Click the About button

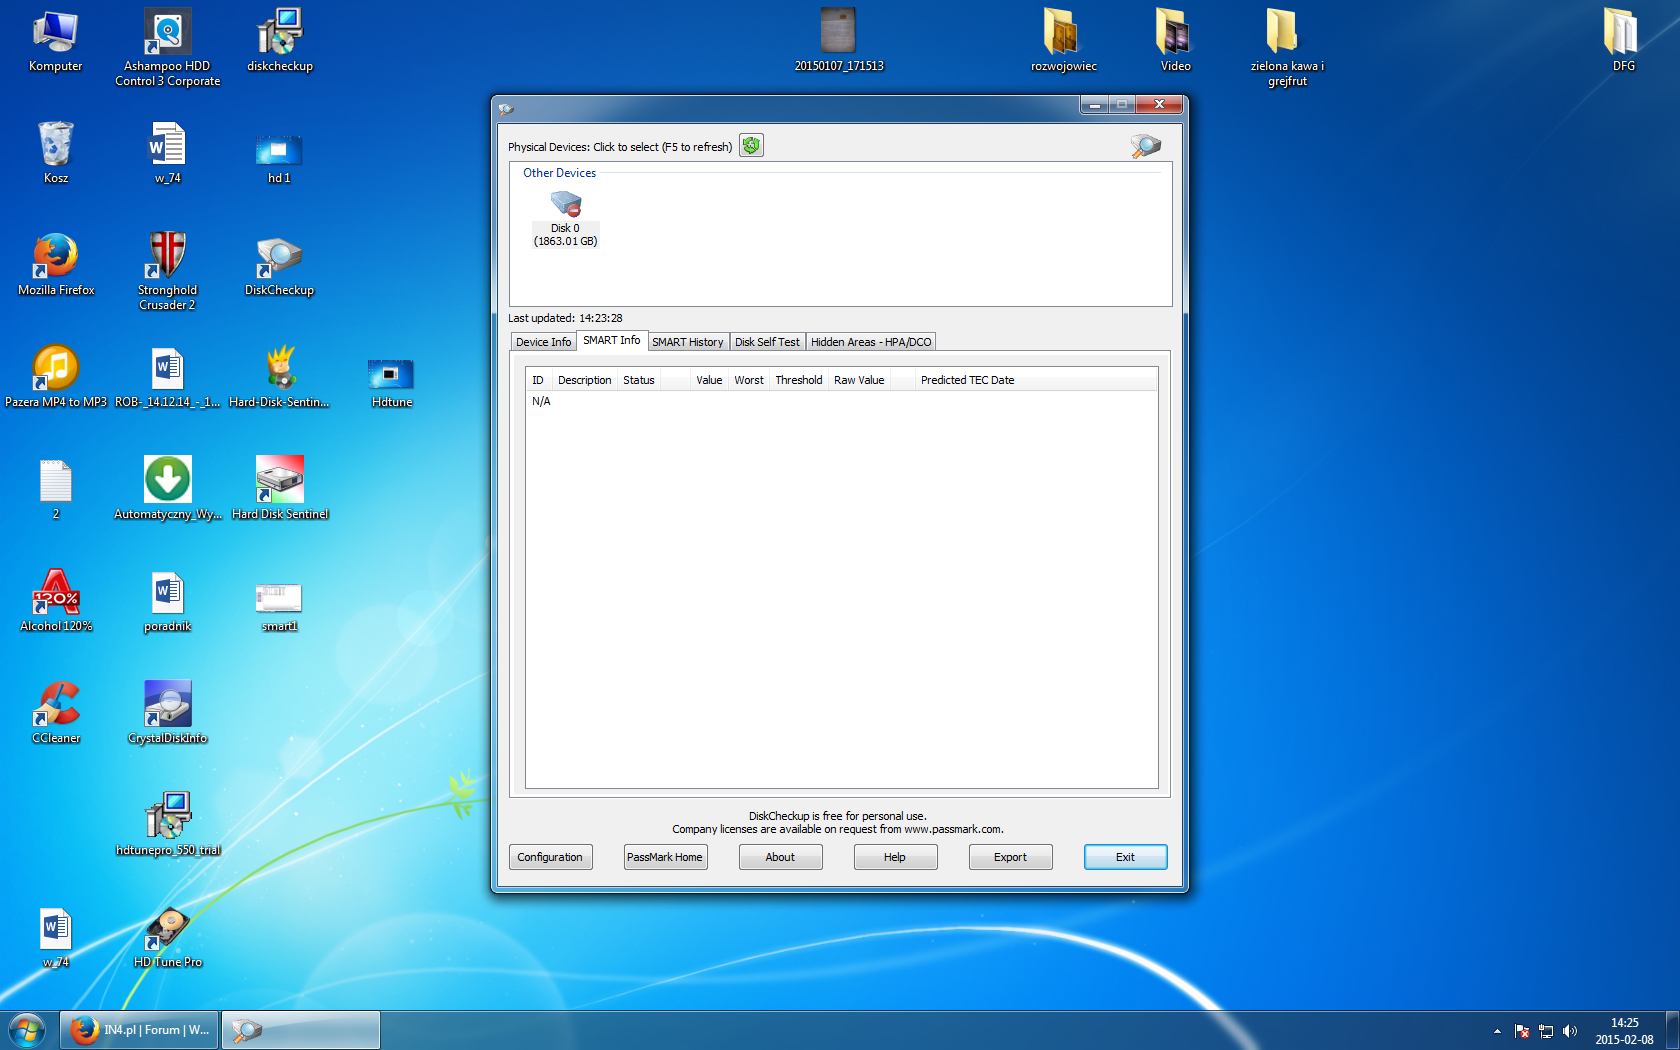[x=780, y=857]
